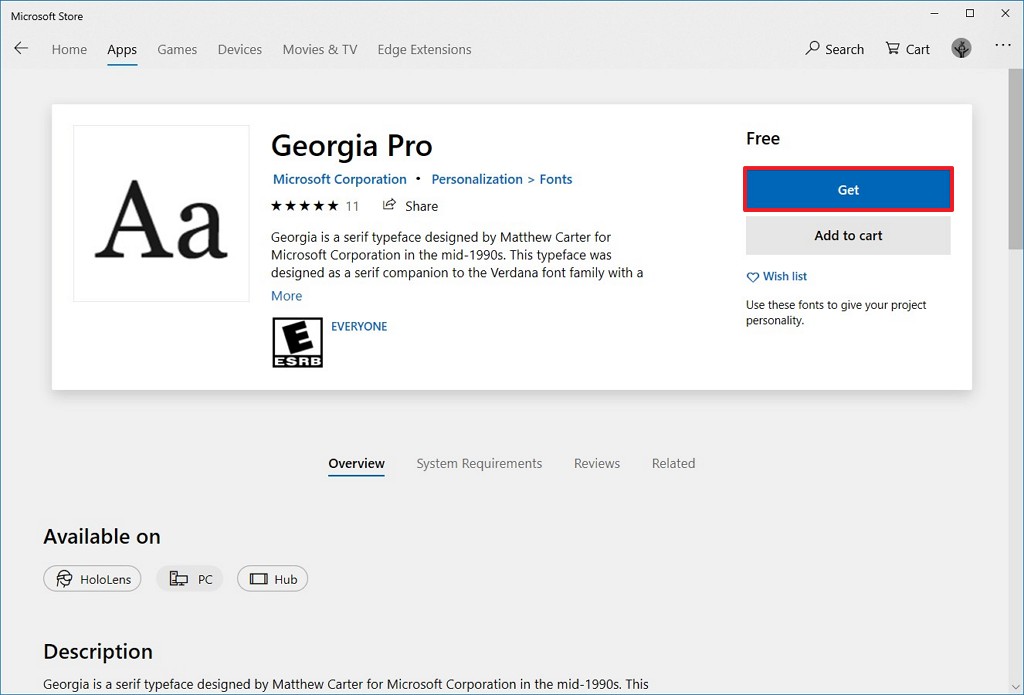Close the Microsoft Store window
This screenshot has width=1024, height=695.
[x=1006, y=14]
